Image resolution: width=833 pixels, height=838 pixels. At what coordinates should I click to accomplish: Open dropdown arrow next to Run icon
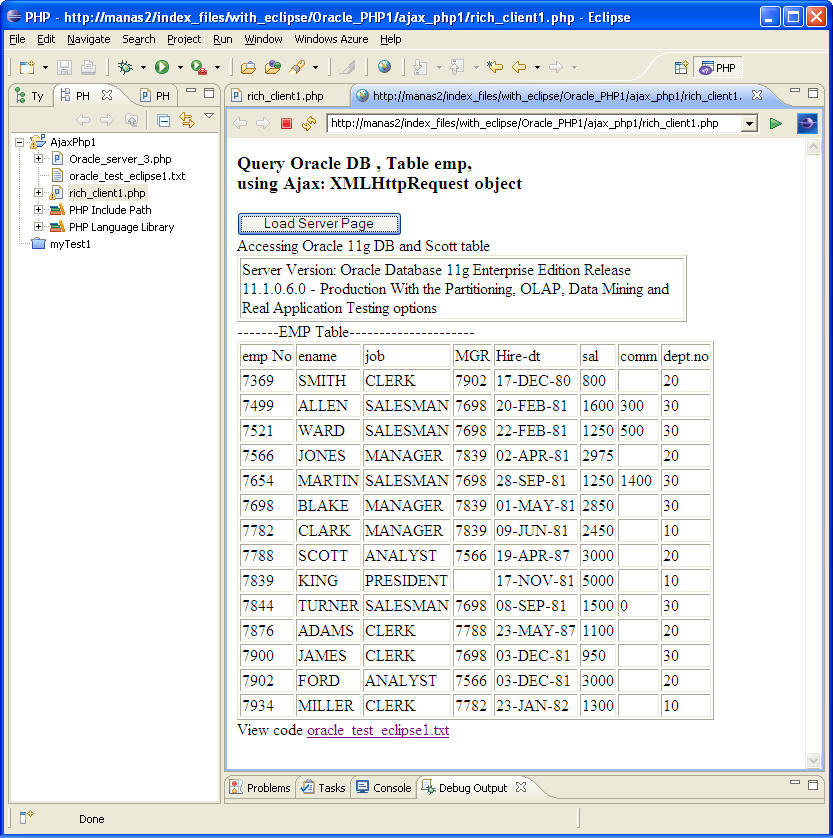click(x=180, y=68)
